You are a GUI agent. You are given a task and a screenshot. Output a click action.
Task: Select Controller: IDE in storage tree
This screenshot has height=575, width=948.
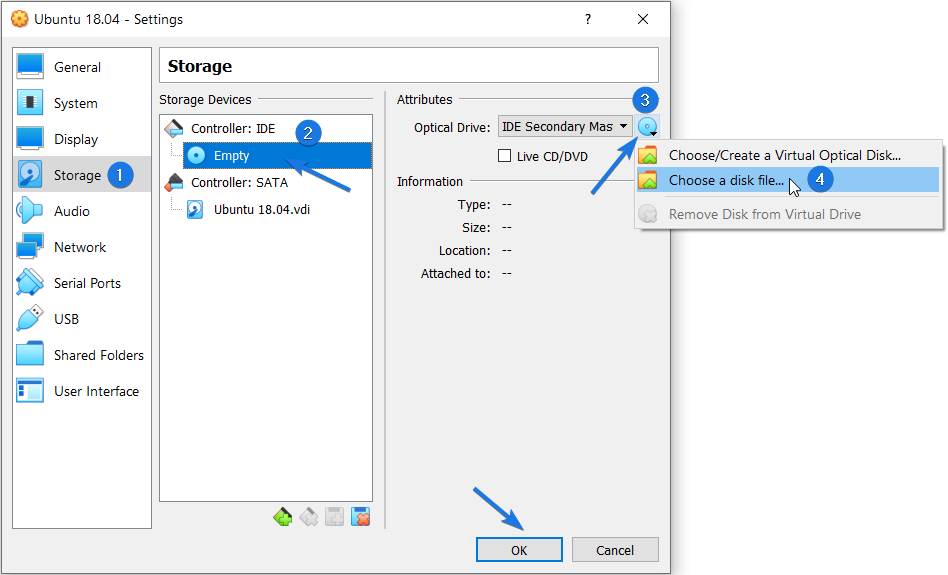233,129
